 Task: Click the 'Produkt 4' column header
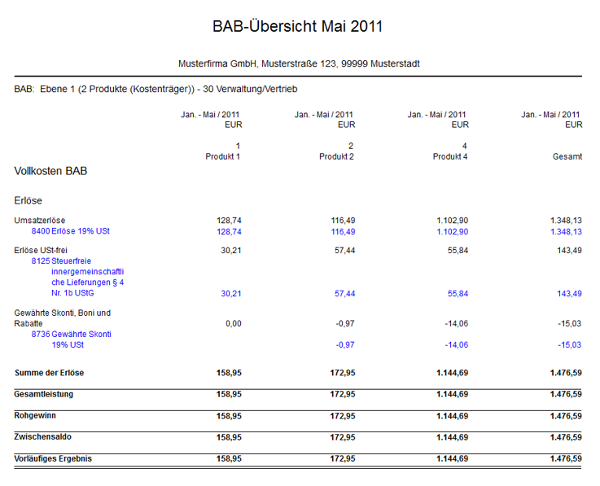(450, 157)
